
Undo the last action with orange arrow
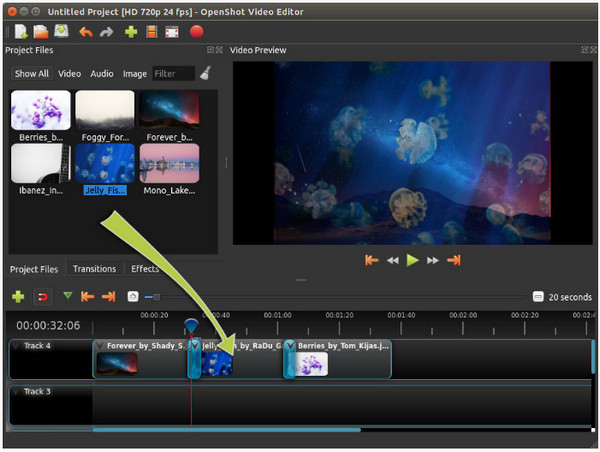tap(86, 32)
